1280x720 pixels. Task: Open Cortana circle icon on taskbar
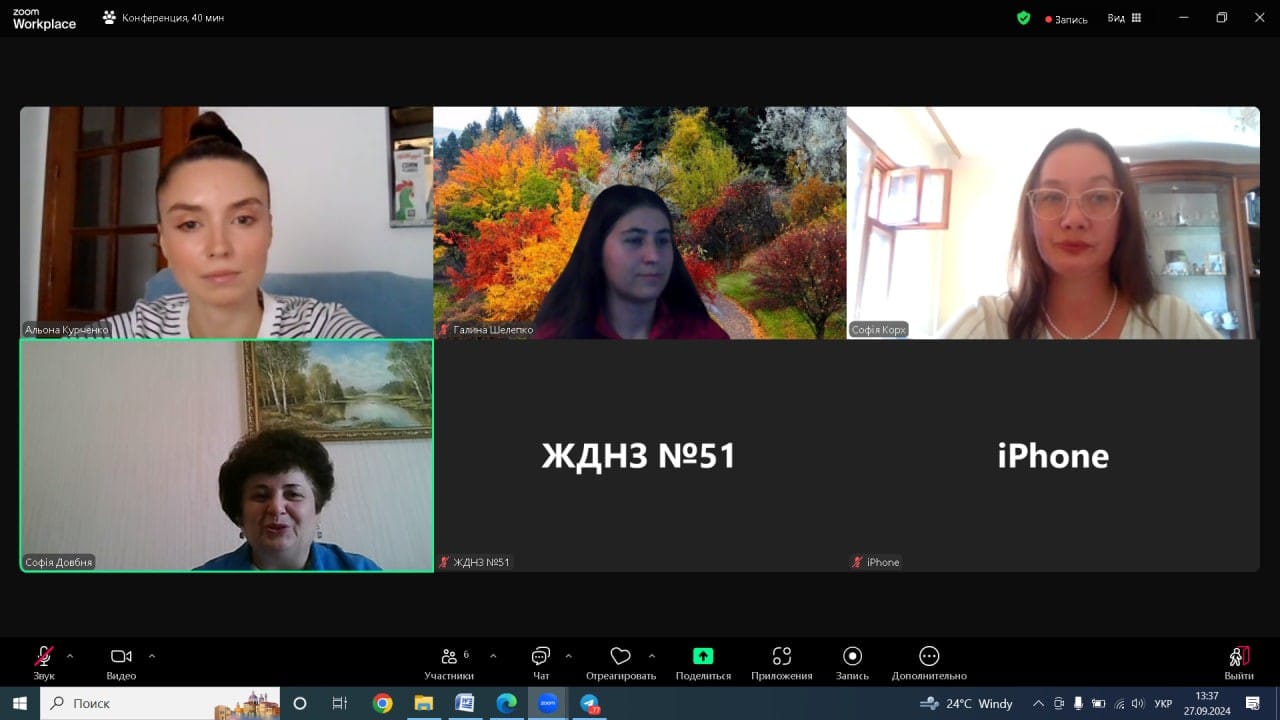[299, 703]
